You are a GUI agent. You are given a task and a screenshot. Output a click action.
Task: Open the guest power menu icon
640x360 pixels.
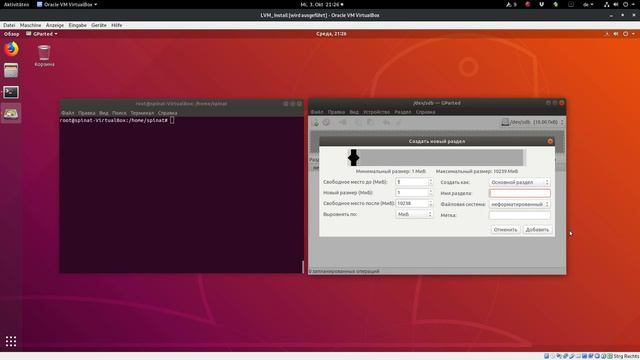tap(625, 34)
